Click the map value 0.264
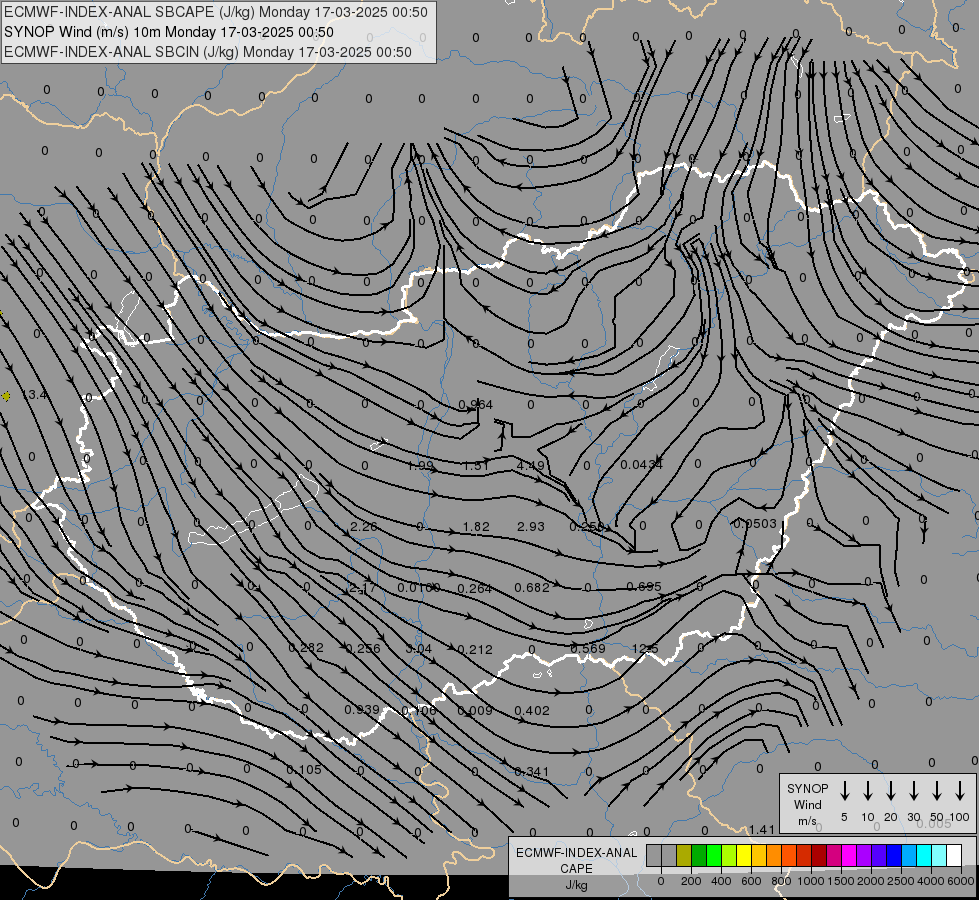 pyautogui.click(x=475, y=588)
